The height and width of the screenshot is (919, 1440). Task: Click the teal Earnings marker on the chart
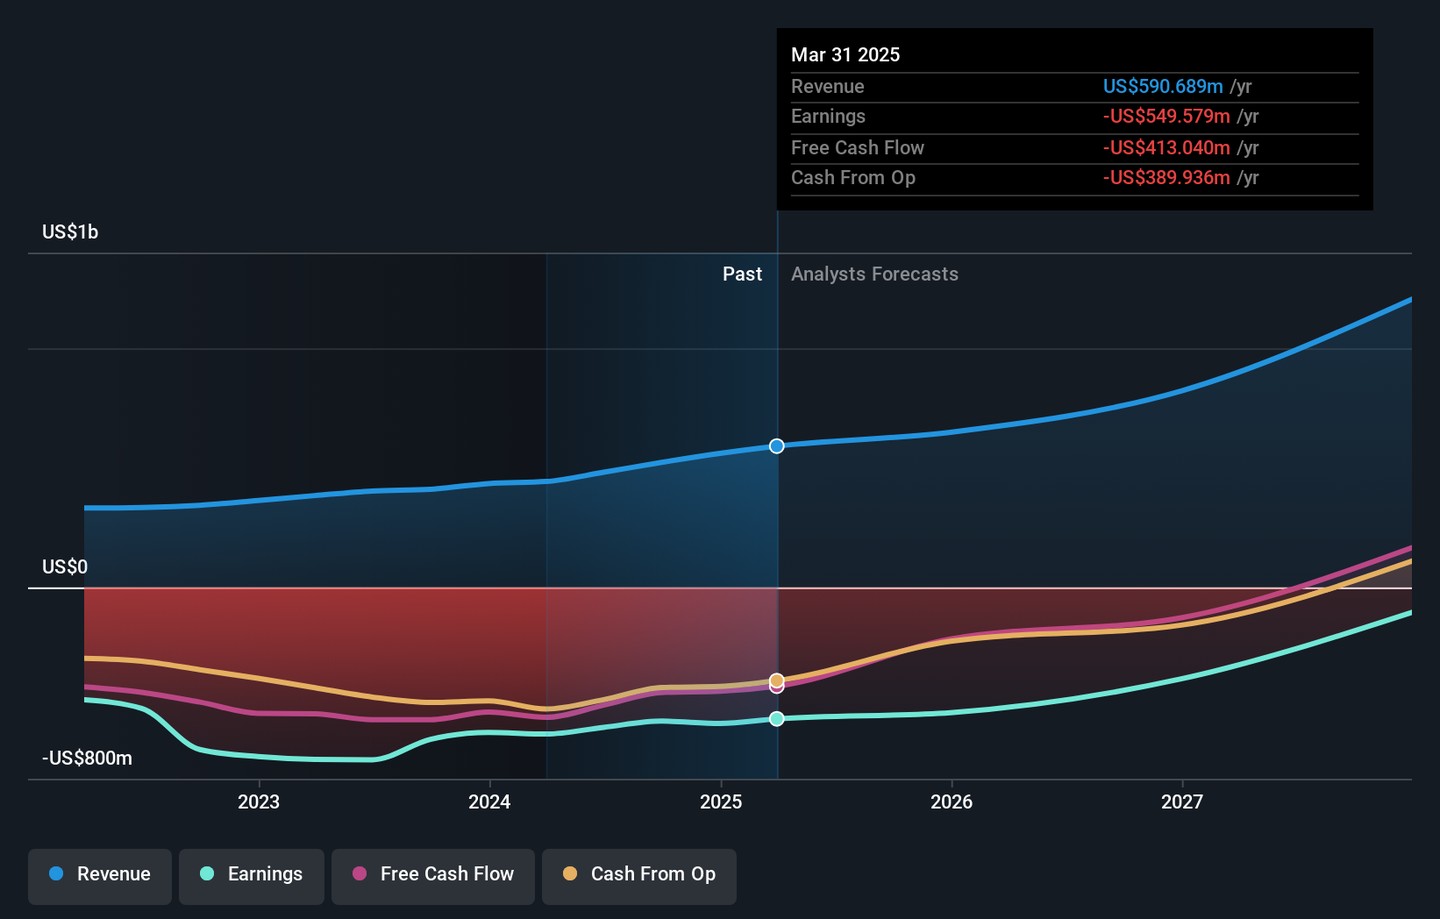(x=777, y=719)
